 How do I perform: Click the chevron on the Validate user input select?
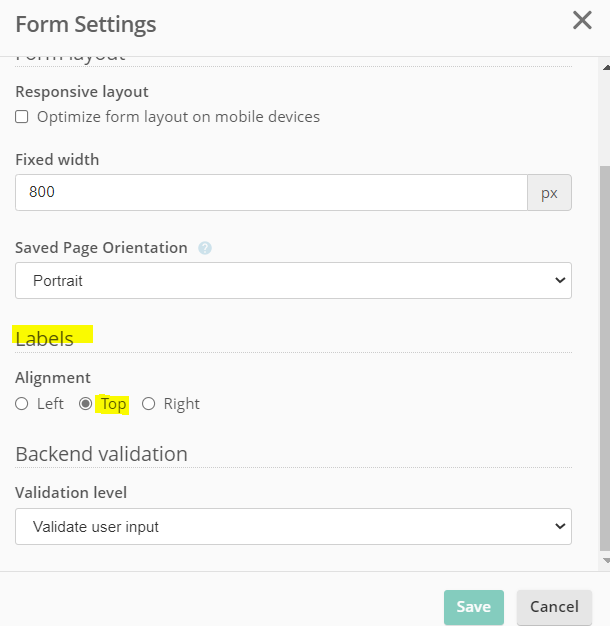point(559,526)
